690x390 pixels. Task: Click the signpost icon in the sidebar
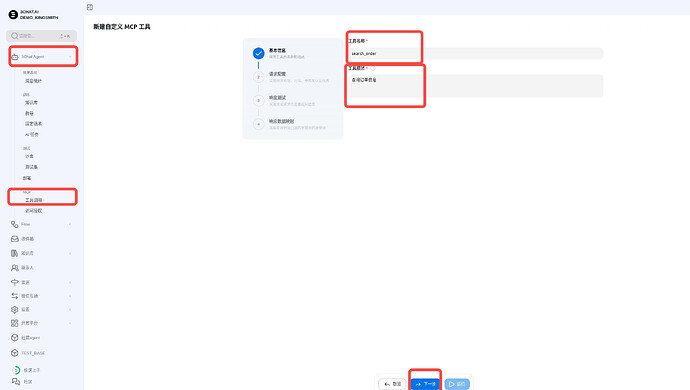[15, 282]
